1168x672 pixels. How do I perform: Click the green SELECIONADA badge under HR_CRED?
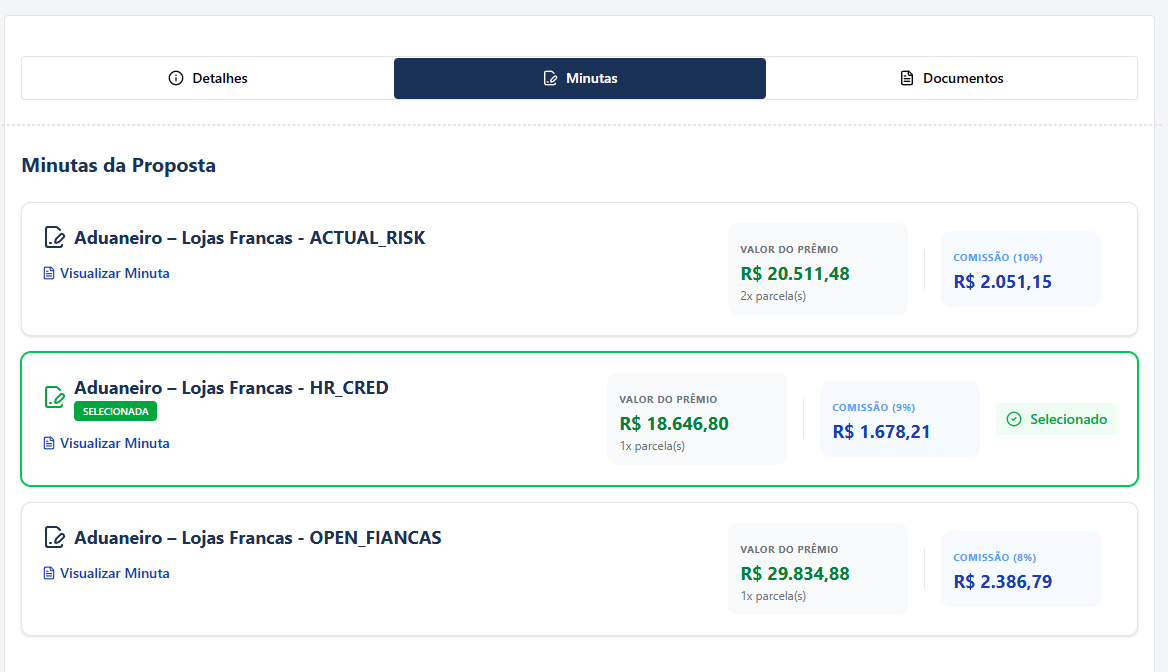coord(115,411)
